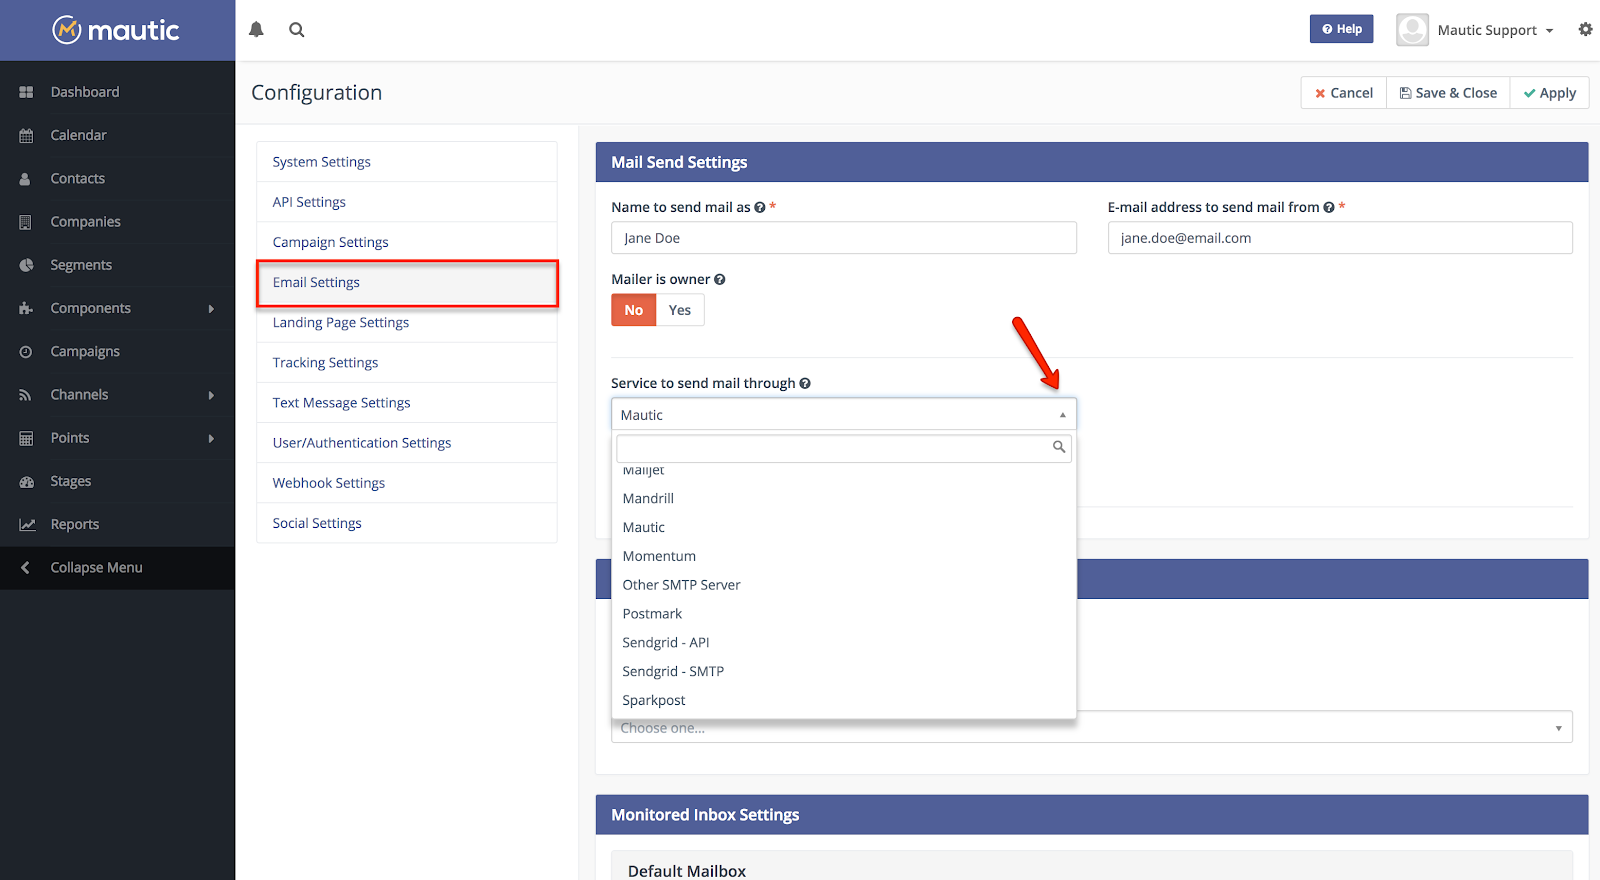Open the global search magnifier icon
This screenshot has width=1600, height=880.
(x=297, y=30)
